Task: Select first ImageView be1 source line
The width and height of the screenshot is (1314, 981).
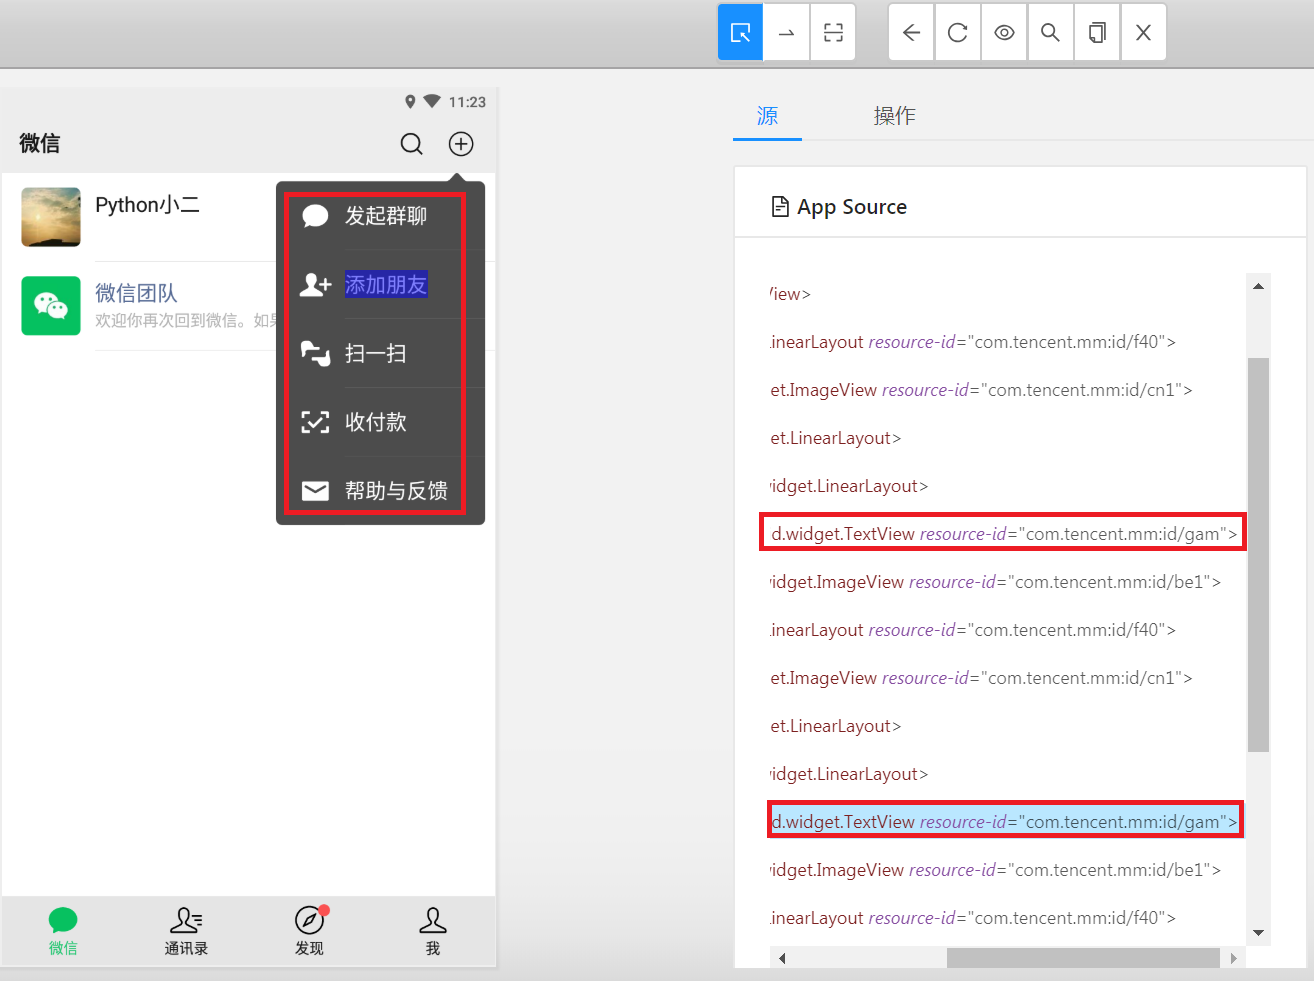Action: (995, 582)
